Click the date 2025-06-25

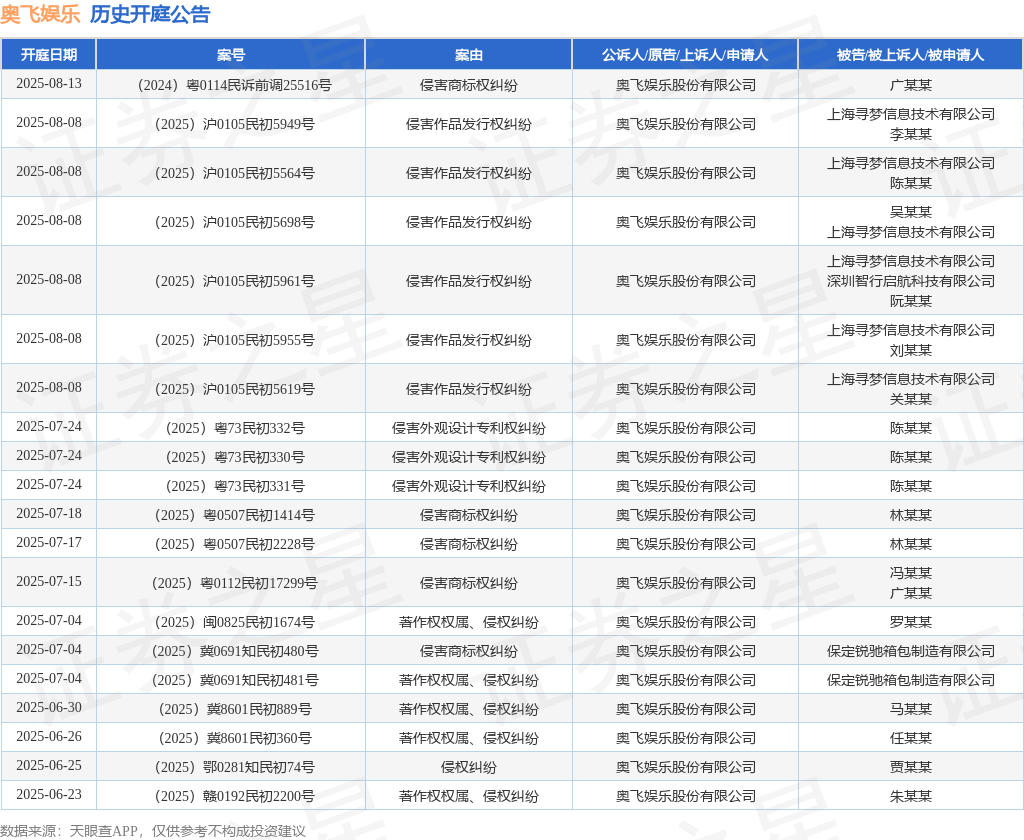click(x=49, y=765)
